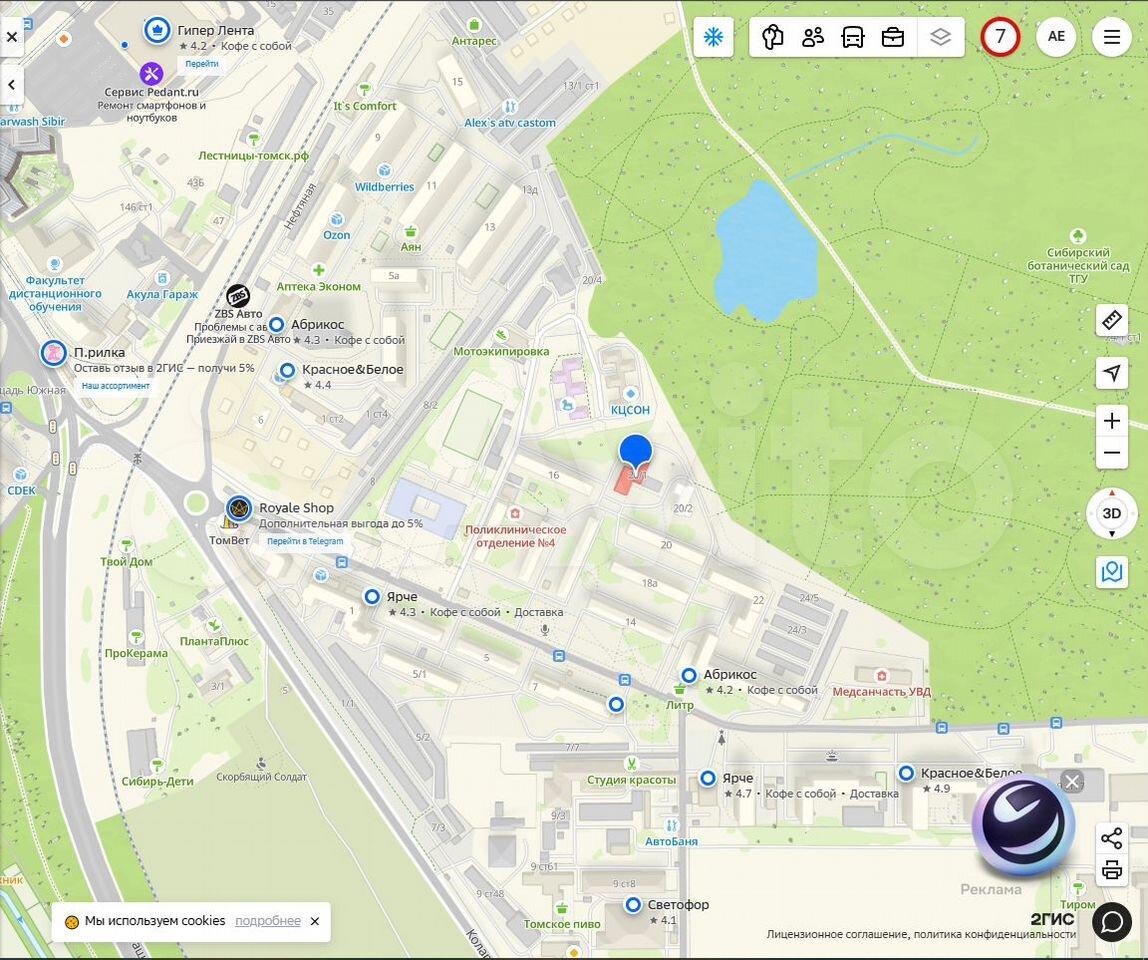Click the print map icon
Screen dimensions: 1148x960
click(1111, 871)
